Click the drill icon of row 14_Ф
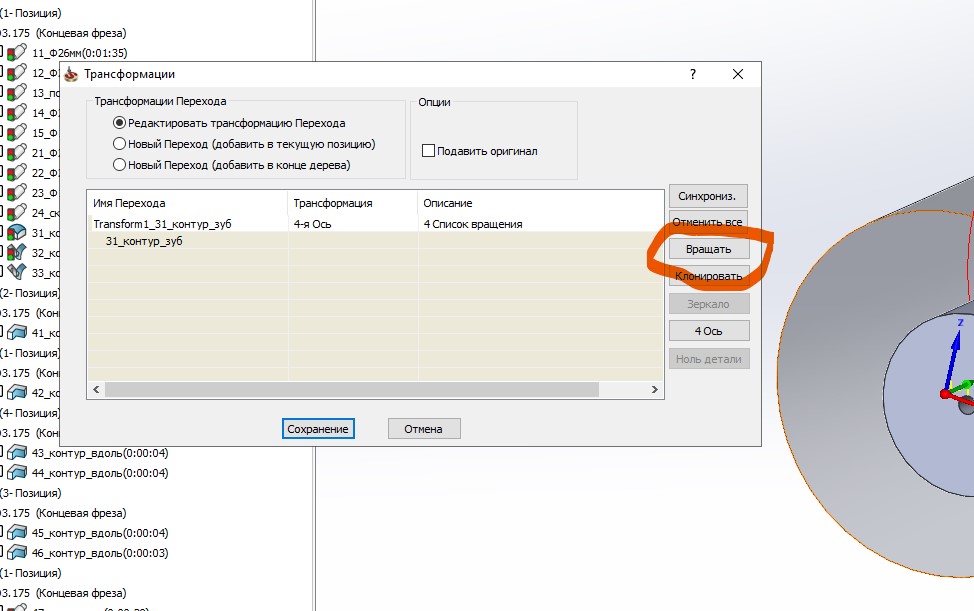 17,112
